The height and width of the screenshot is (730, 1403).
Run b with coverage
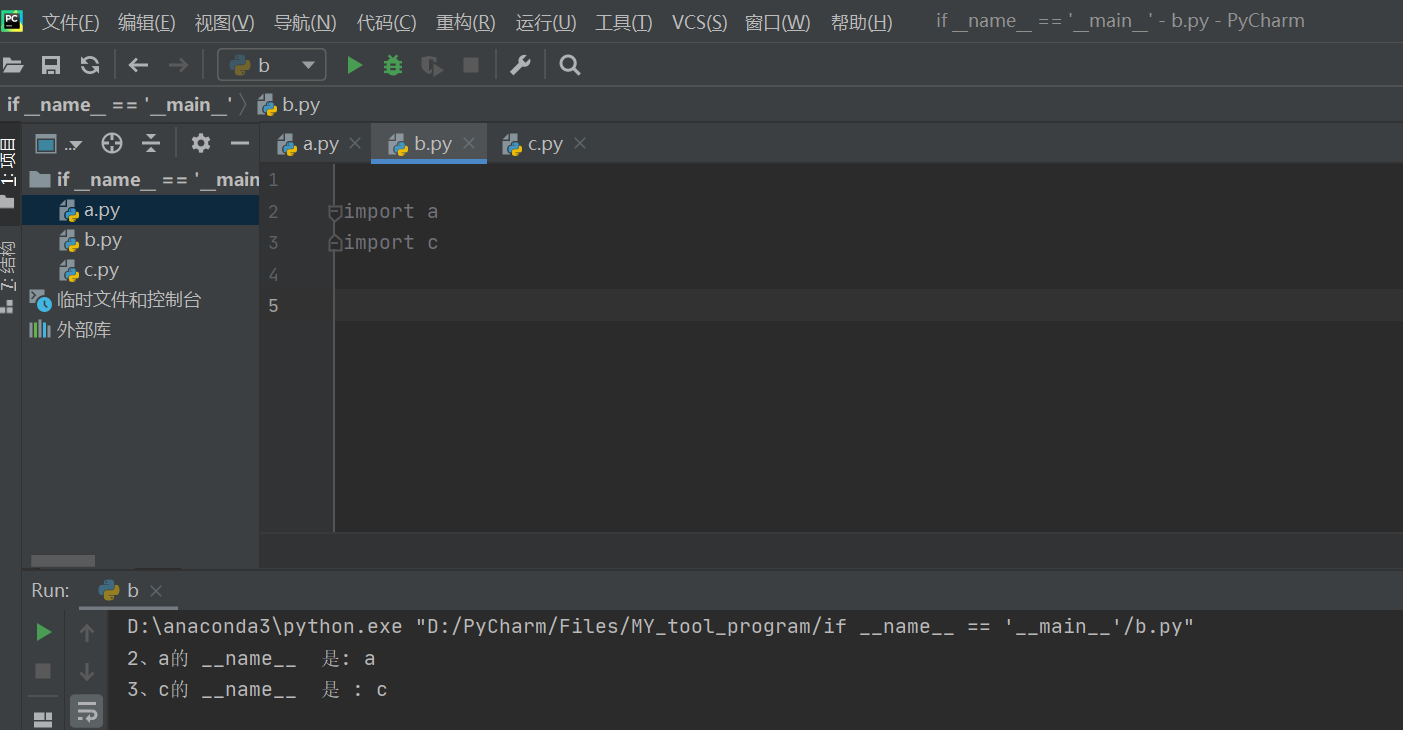pos(431,64)
